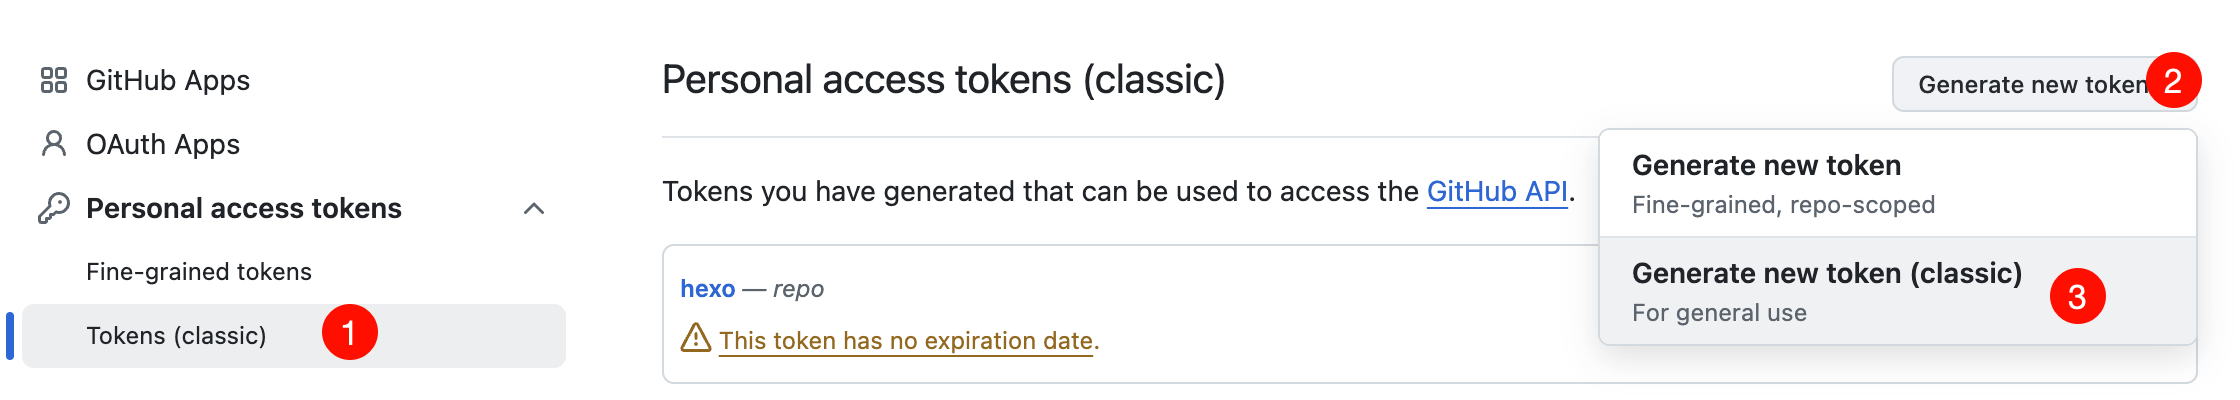Click the Personal access tokens sidebar label
This screenshot has height=400, width=2240.
click(244, 208)
